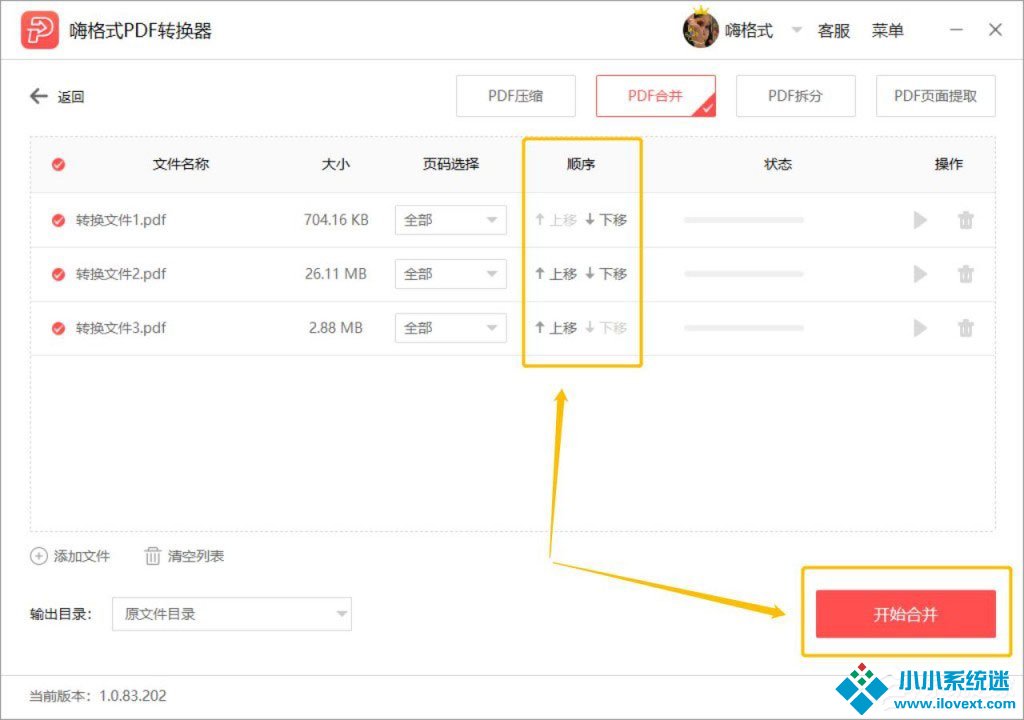Click the progress bar of 转换文件2.pdf
The width and height of the screenshot is (1024, 720).
pyautogui.click(x=743, y=274)
